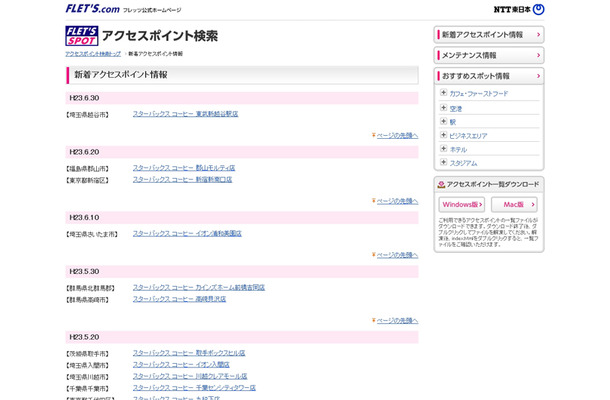Viewport: 610px width, 400px height.
Task: Open the Starbucks link for 東京都新宿区
Action: tap(182, 180)
